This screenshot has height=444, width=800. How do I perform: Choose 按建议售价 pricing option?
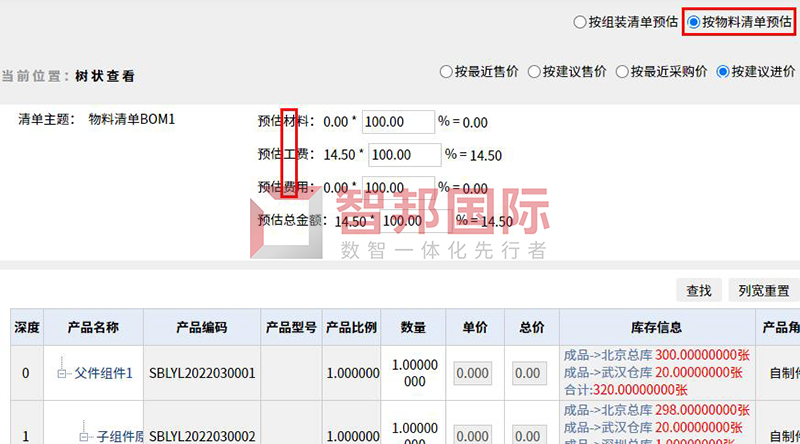(x=535, y=72)
